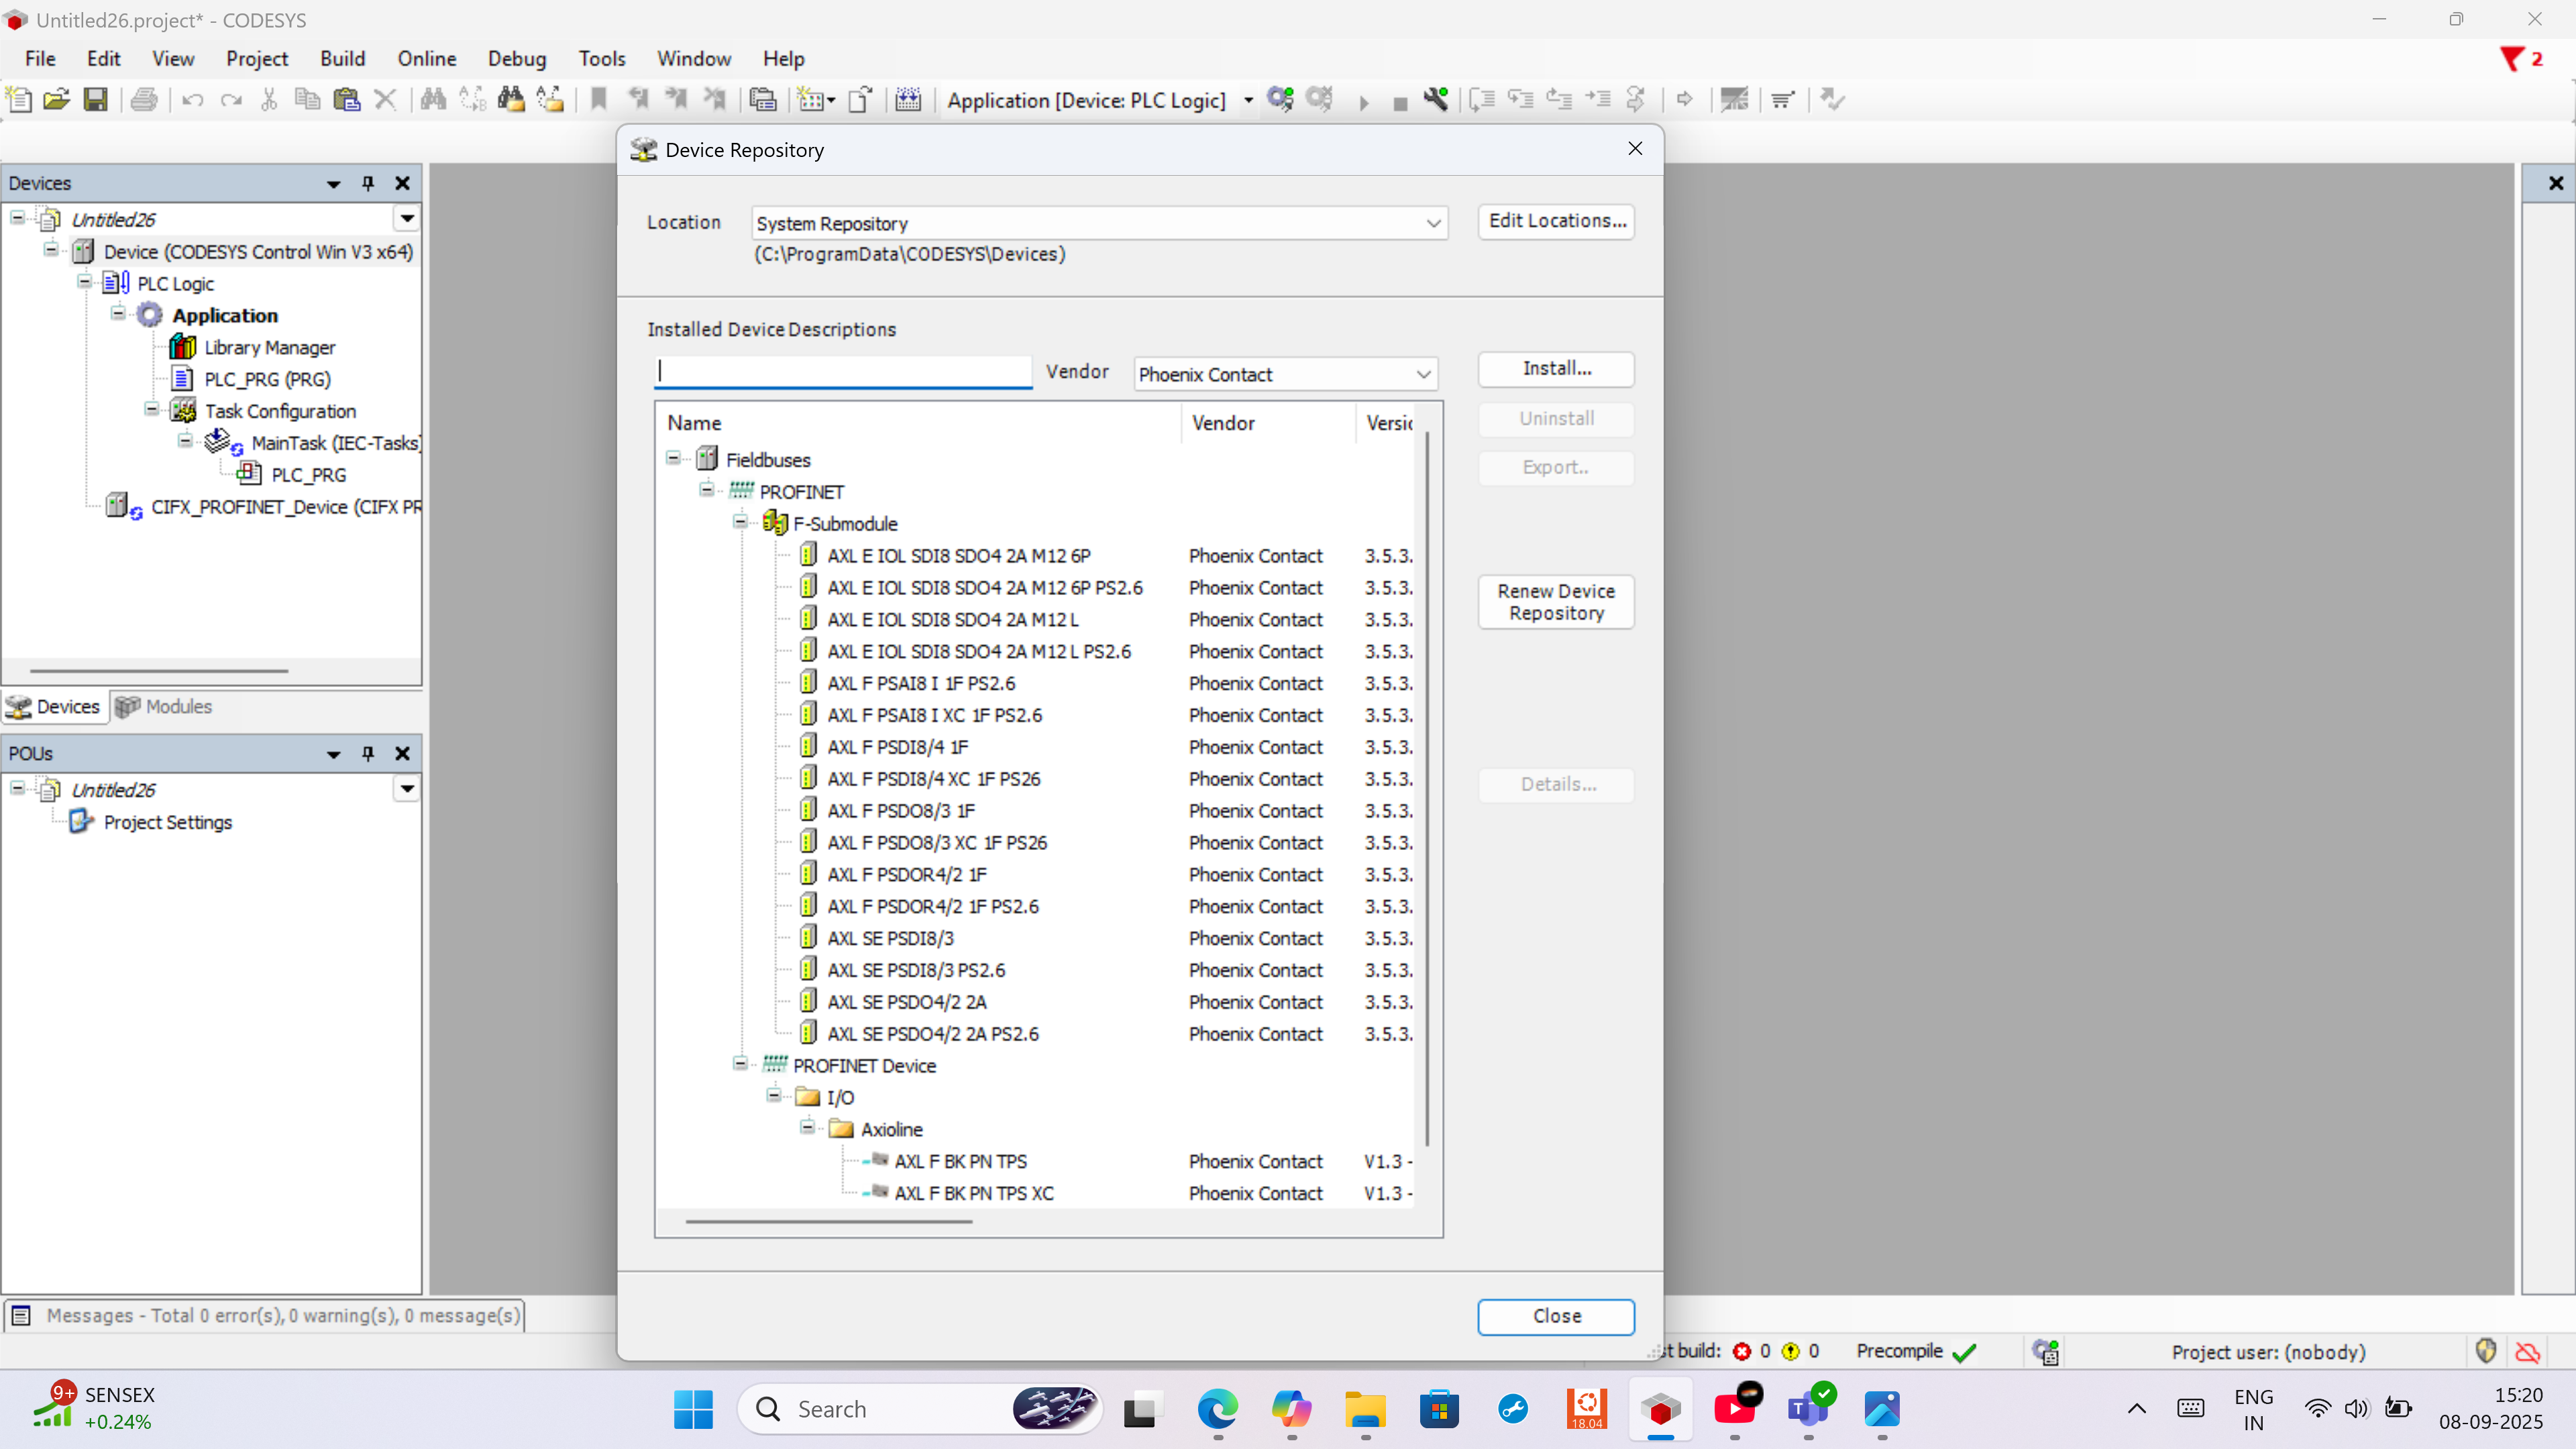Click the Install... button
The height and width of the screenshot is (1449, 2576).
[x=1555, y=368]
